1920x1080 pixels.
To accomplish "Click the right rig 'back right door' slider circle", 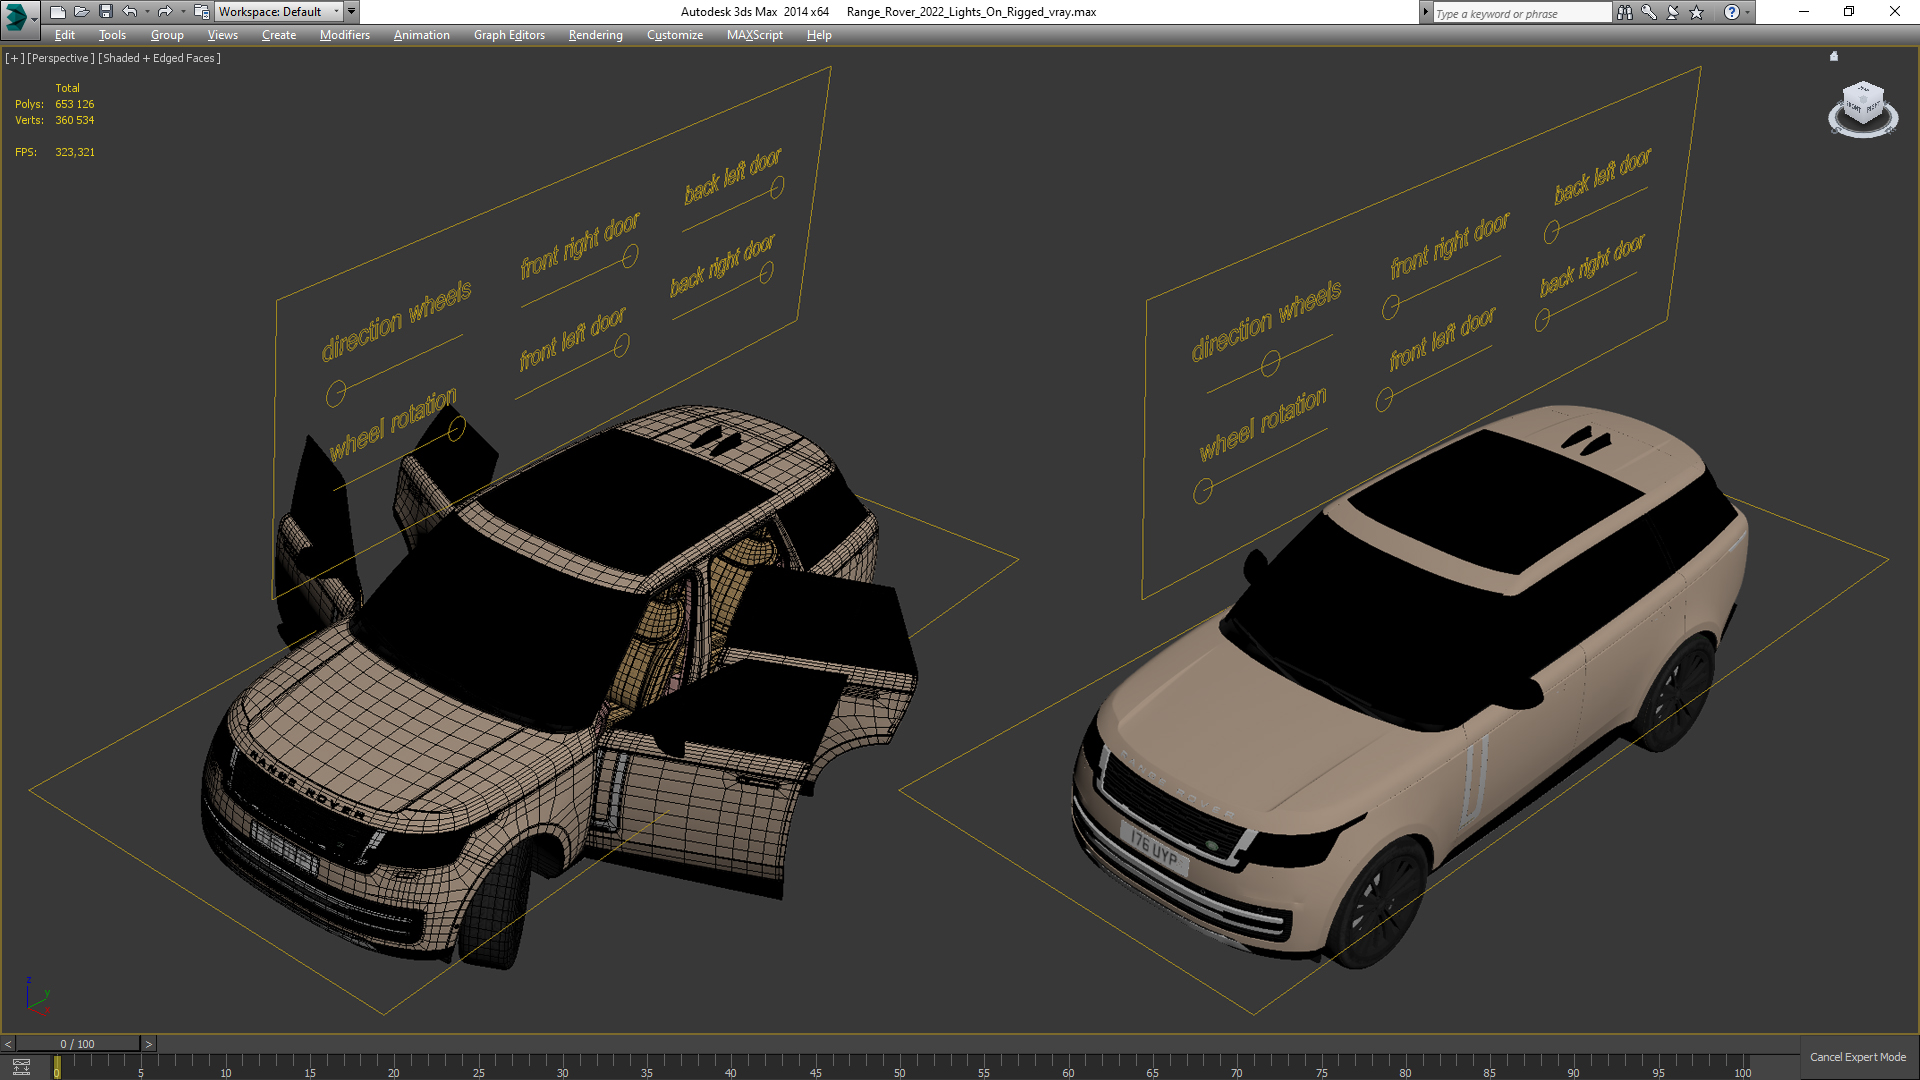I will (x=1542, y=319).
